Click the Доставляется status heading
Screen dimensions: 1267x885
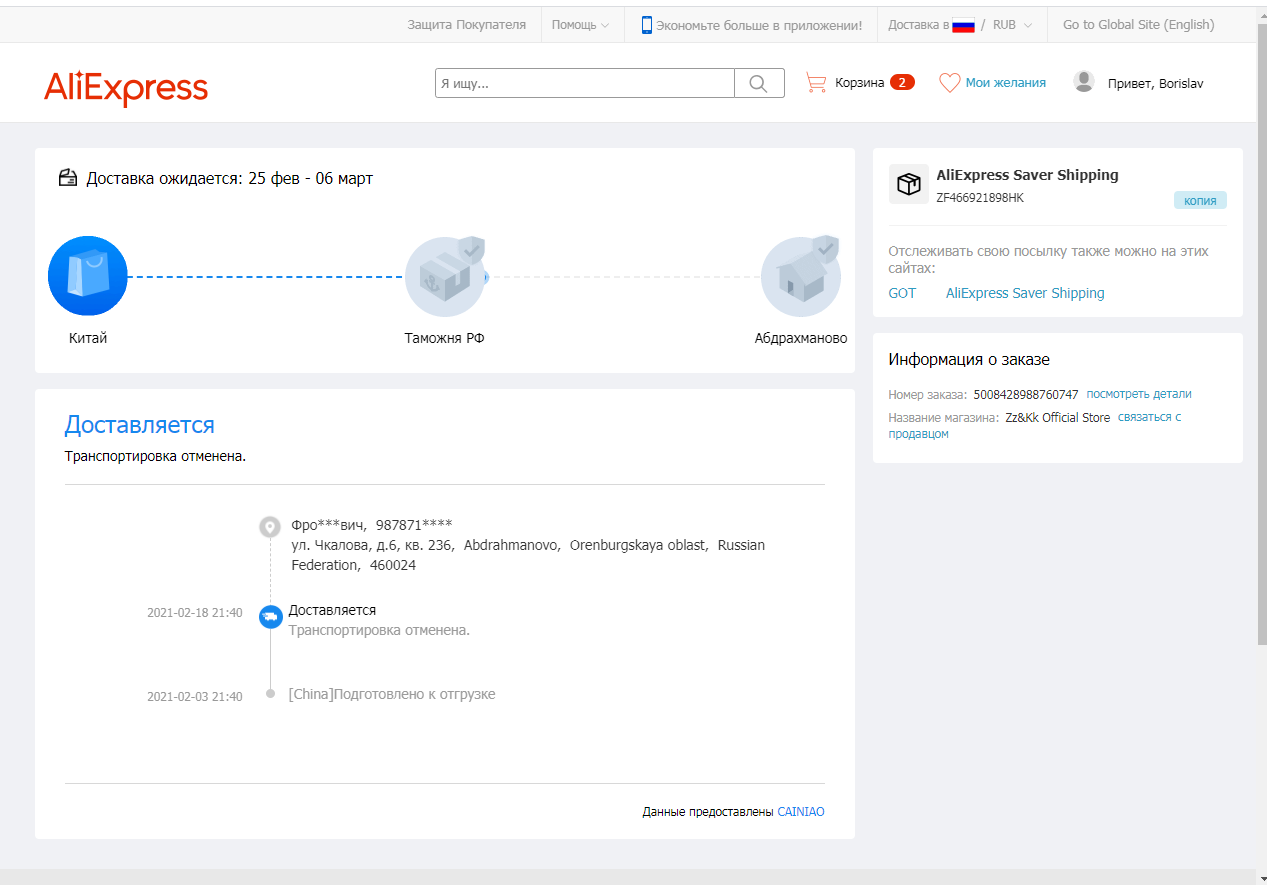(x=140, y=425)
